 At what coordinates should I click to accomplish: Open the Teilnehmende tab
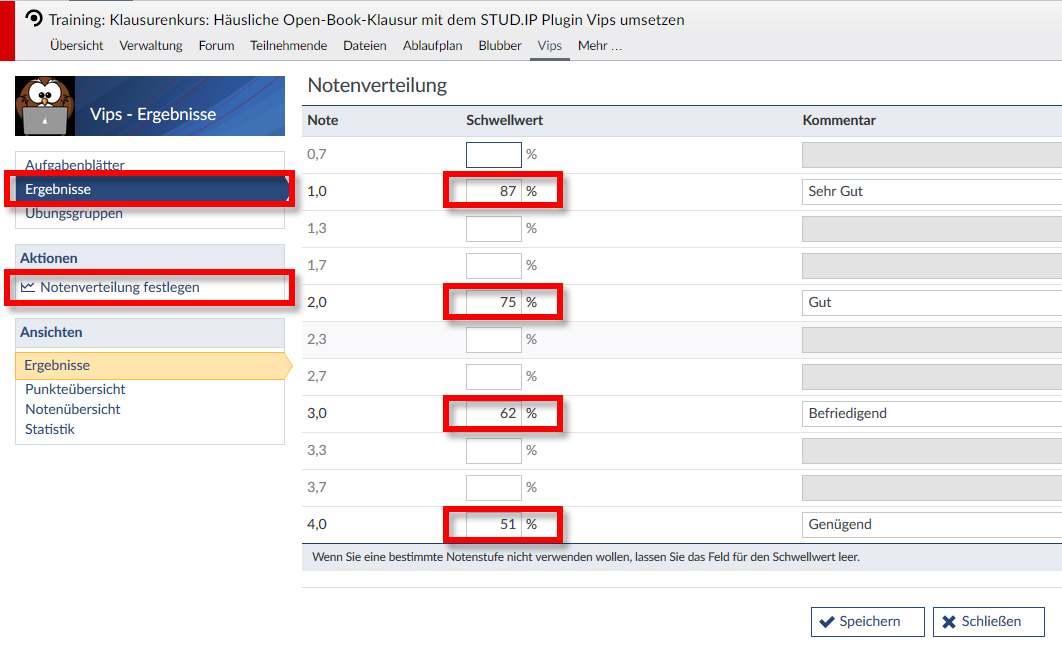pos(289,45)
